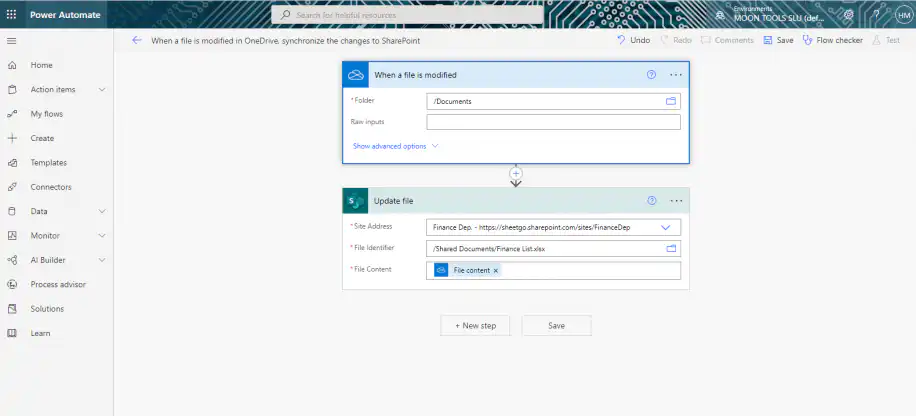This screenshot has width=916, height=416.
Task: Open help for When a file is modified
Action: pyautogui.click(x=651, y=75)
